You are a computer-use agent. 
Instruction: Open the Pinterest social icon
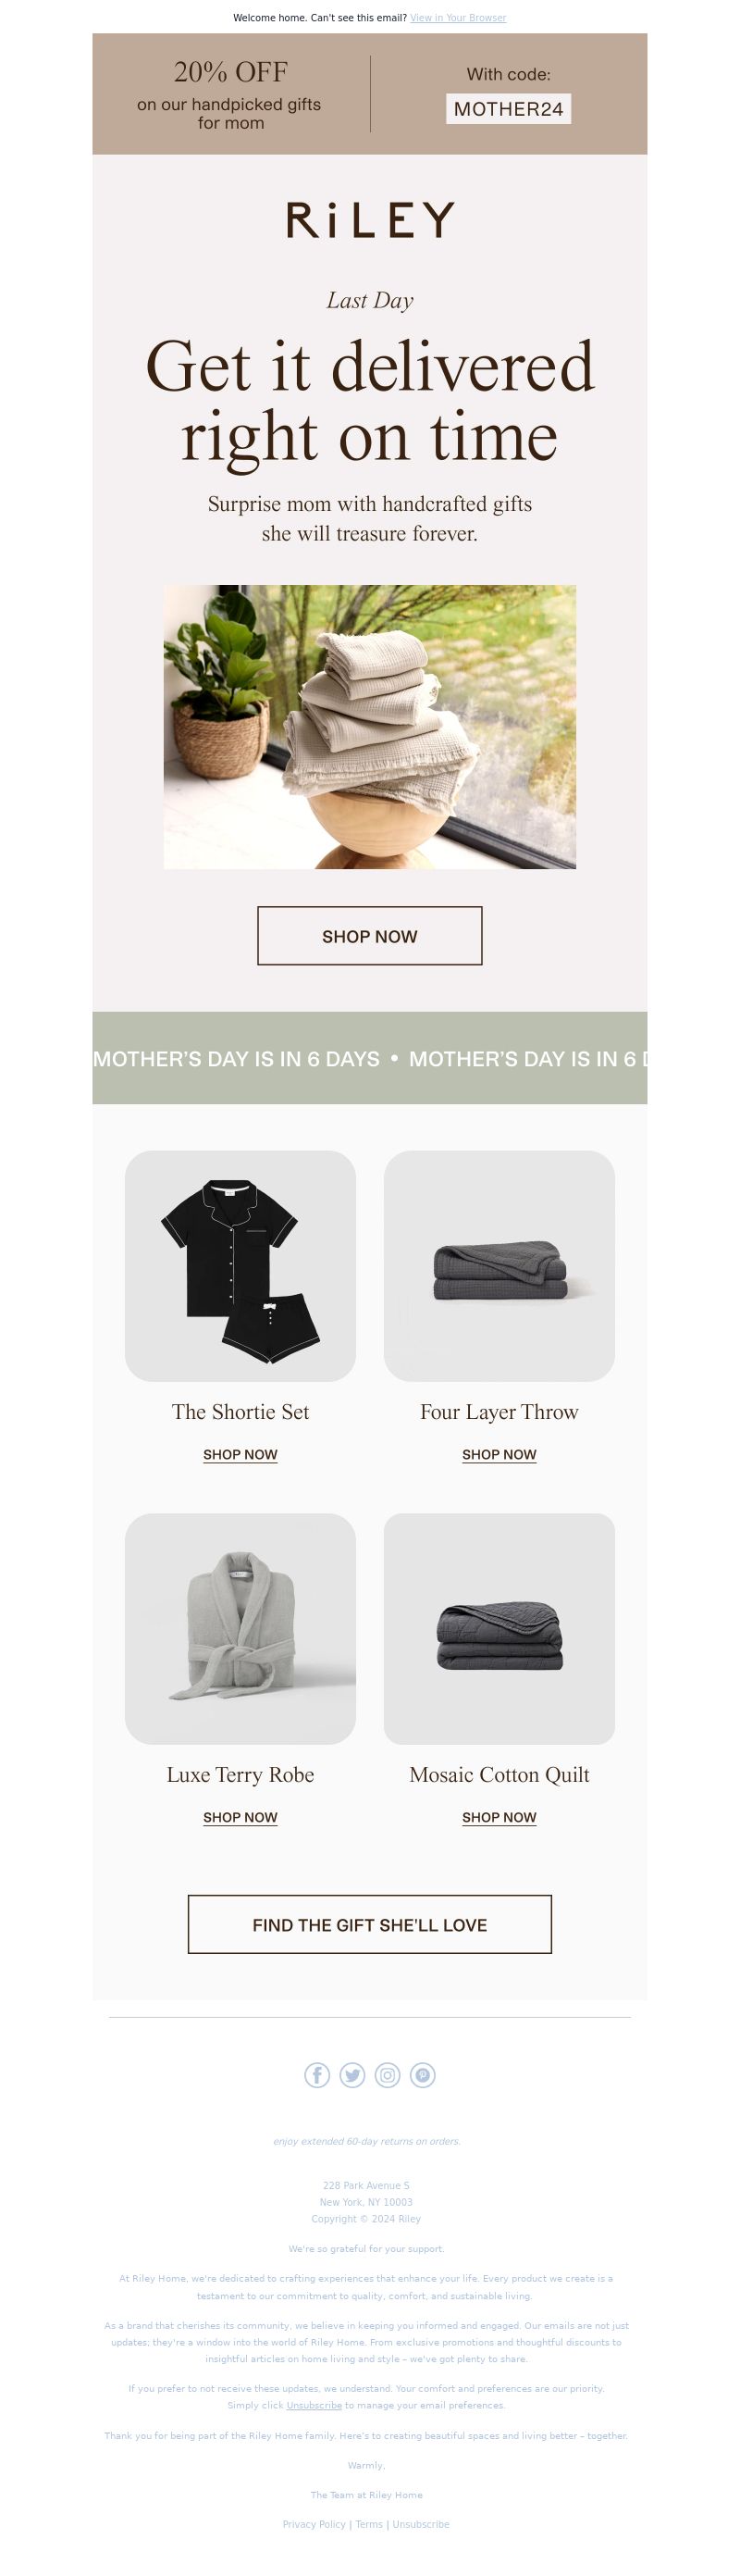click(423, 2075)
